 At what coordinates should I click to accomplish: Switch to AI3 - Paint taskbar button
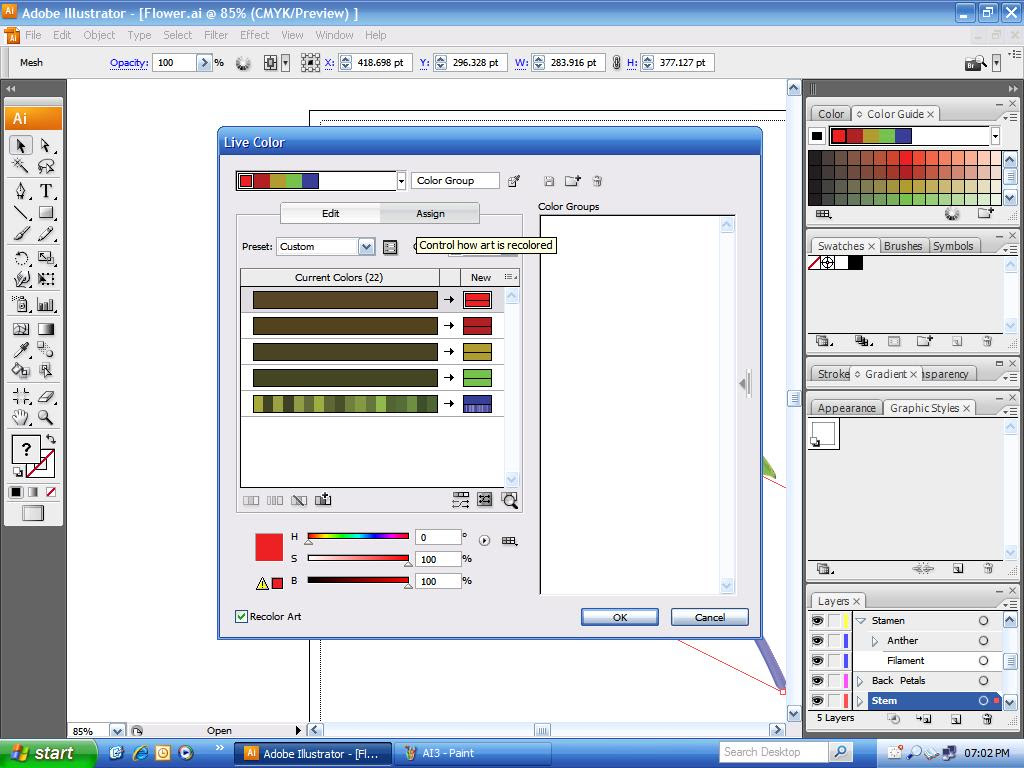(472, 753)
